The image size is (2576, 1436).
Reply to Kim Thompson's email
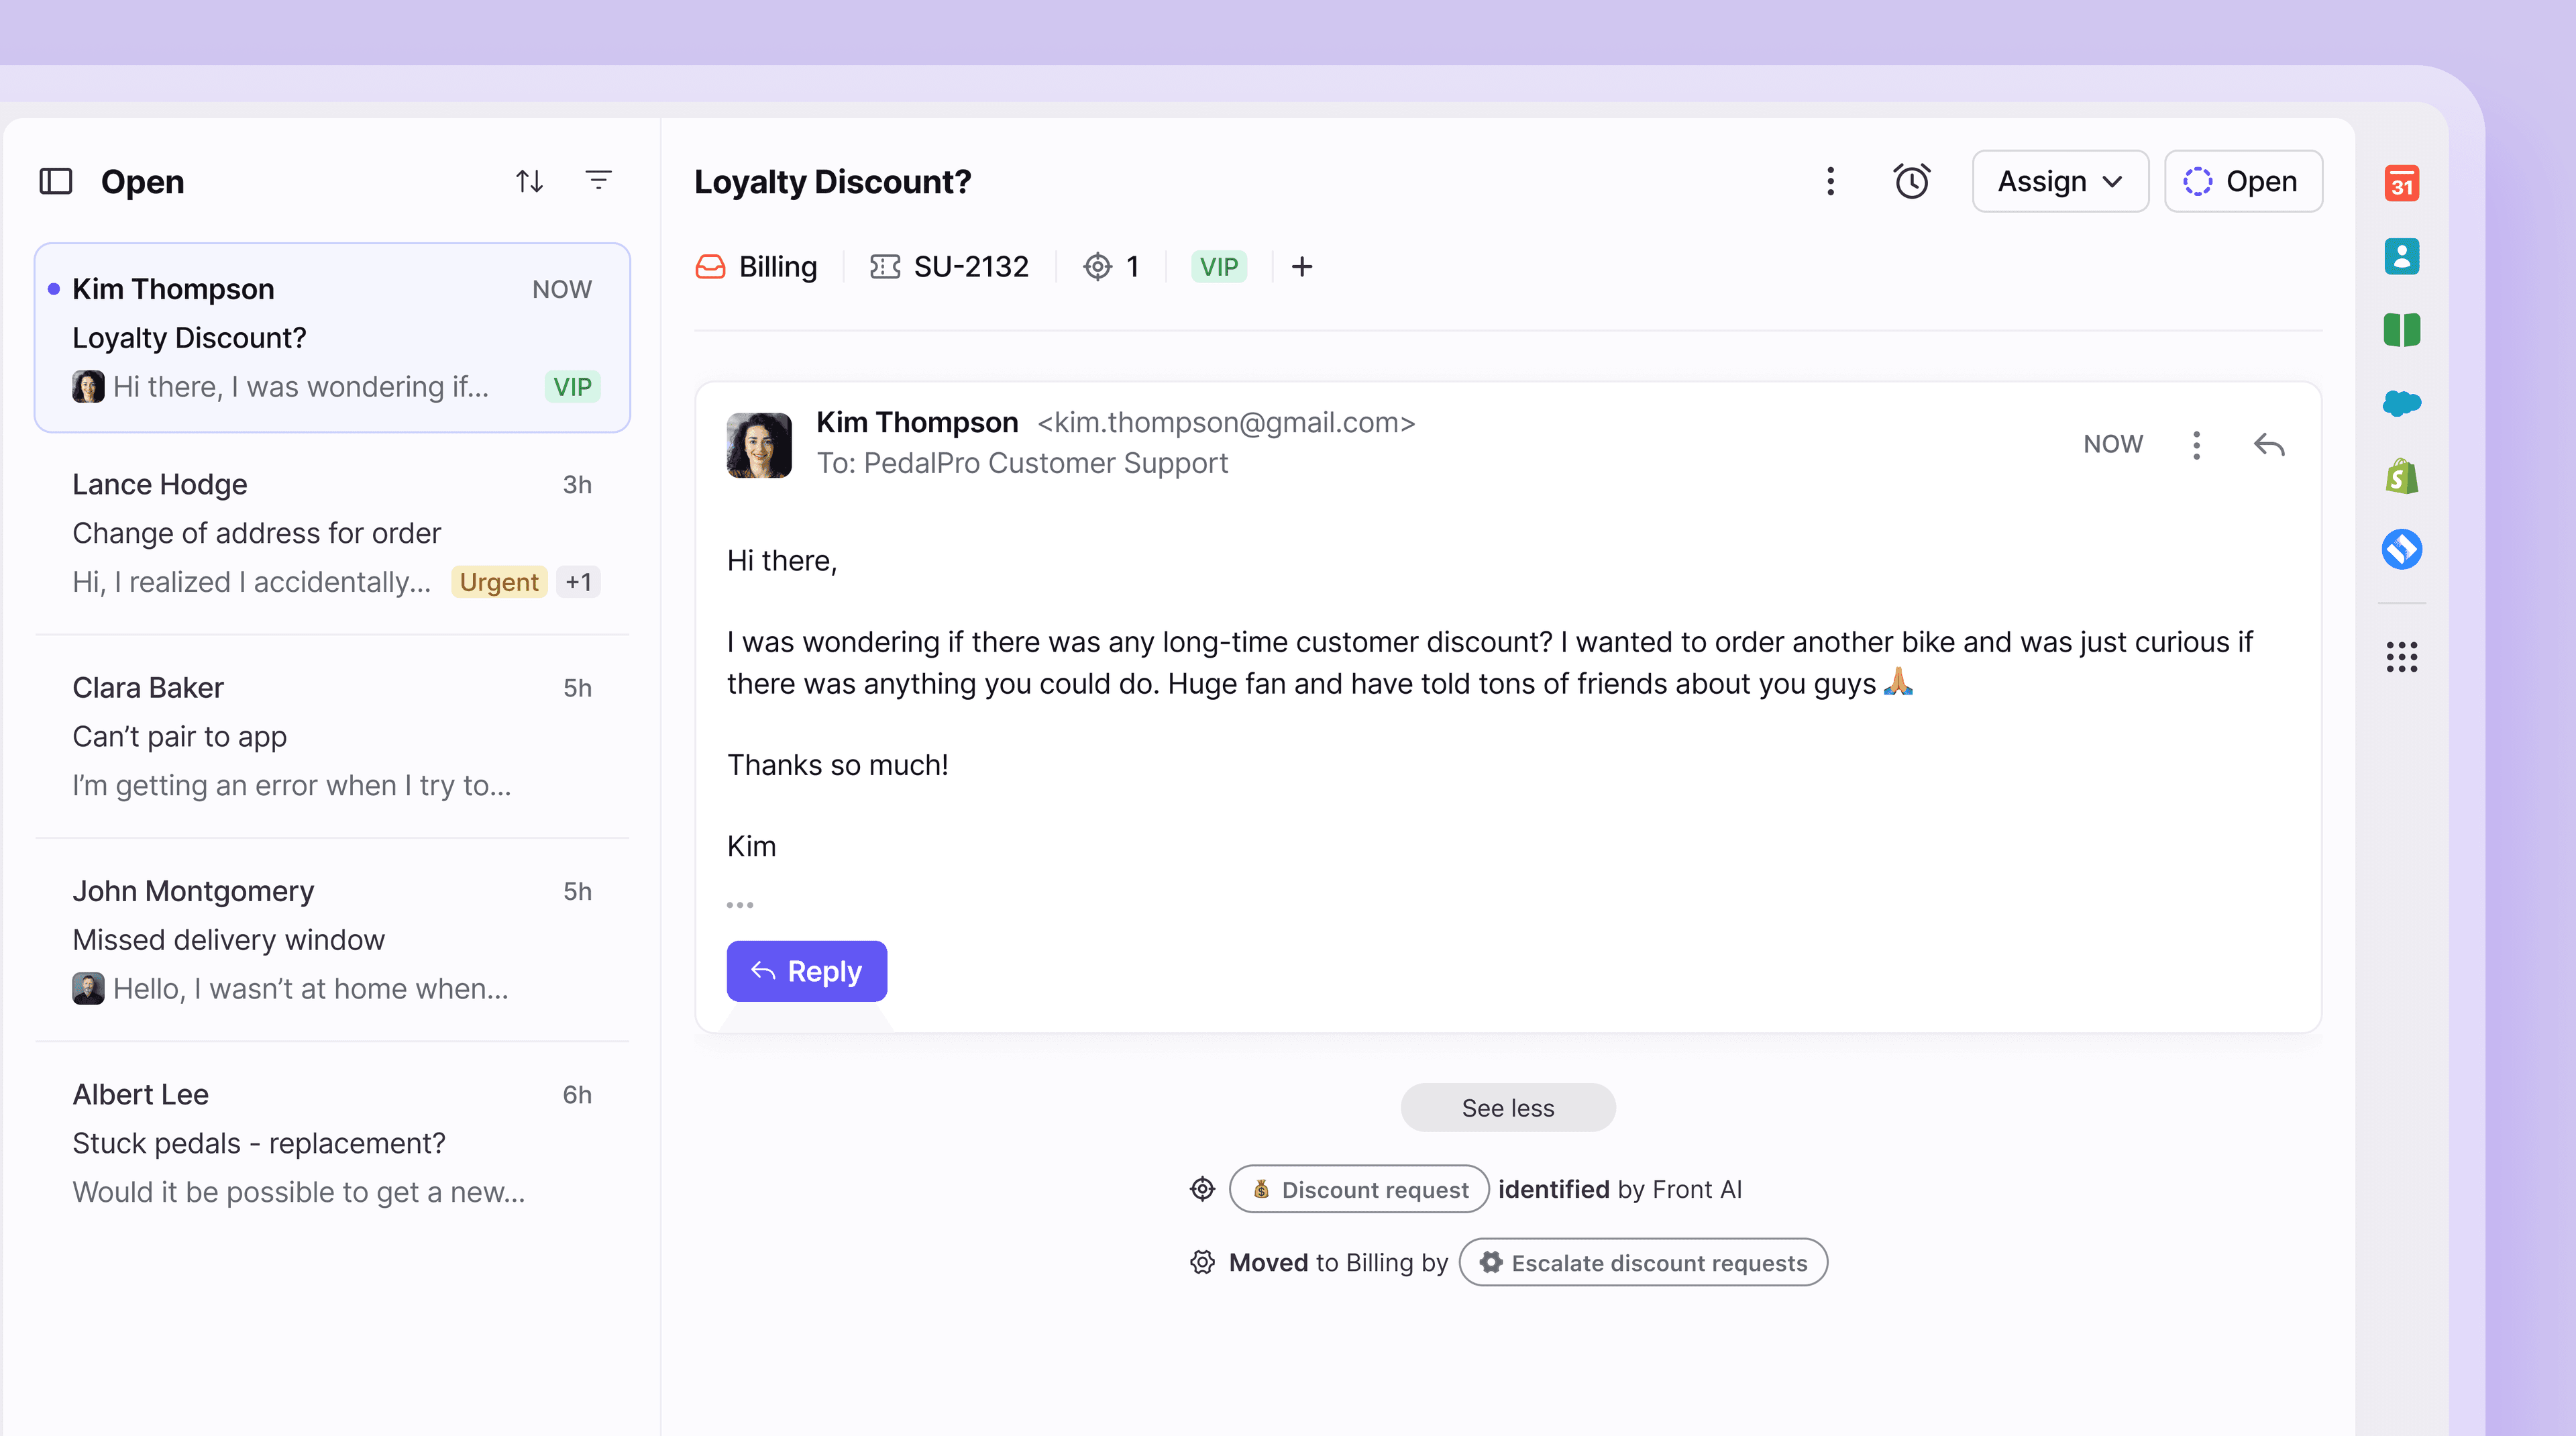point(806,970)
